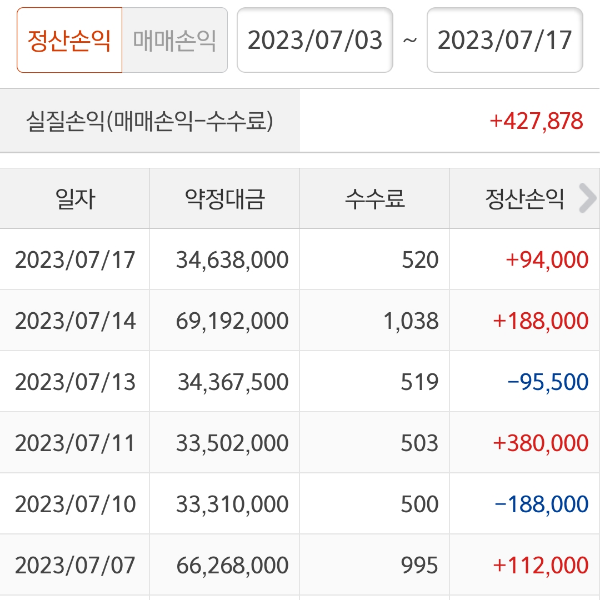Select the 2023/07/17 row date
This screenshot has height=600, width=600.
tap(75, 260)
